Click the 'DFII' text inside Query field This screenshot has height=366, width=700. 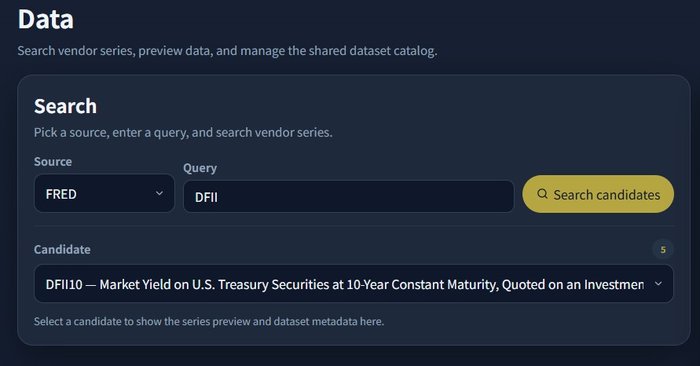click(x=206, y=197)
